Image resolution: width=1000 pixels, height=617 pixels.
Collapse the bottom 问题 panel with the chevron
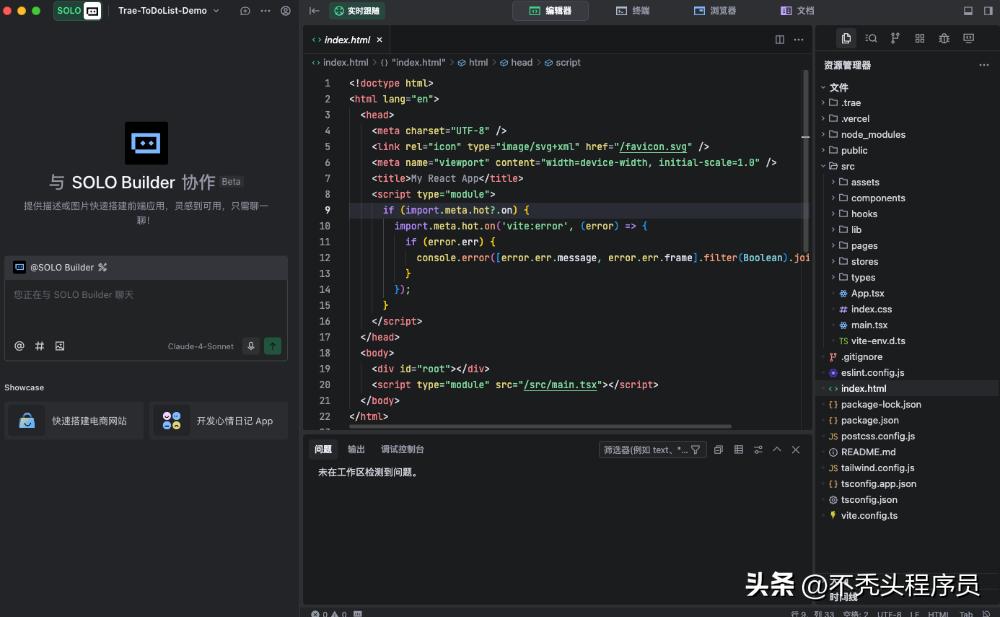tap(777, 449)
